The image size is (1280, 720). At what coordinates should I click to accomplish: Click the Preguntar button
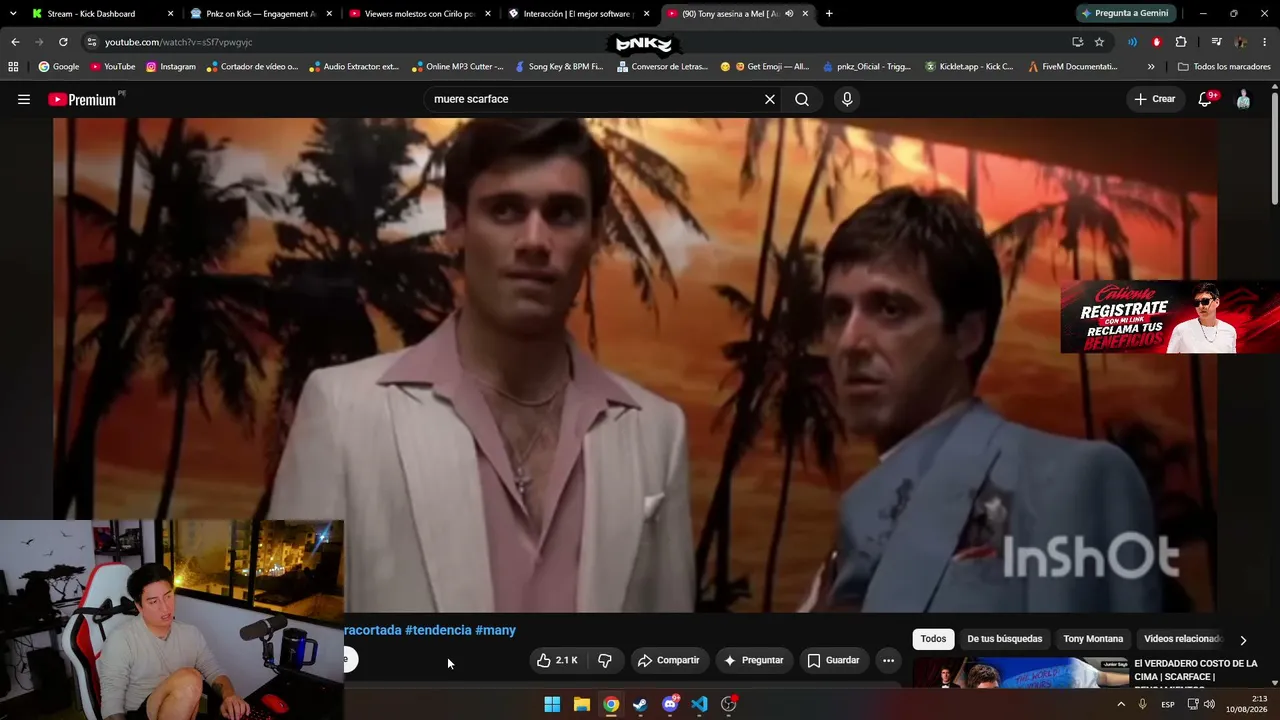(753, 660)
